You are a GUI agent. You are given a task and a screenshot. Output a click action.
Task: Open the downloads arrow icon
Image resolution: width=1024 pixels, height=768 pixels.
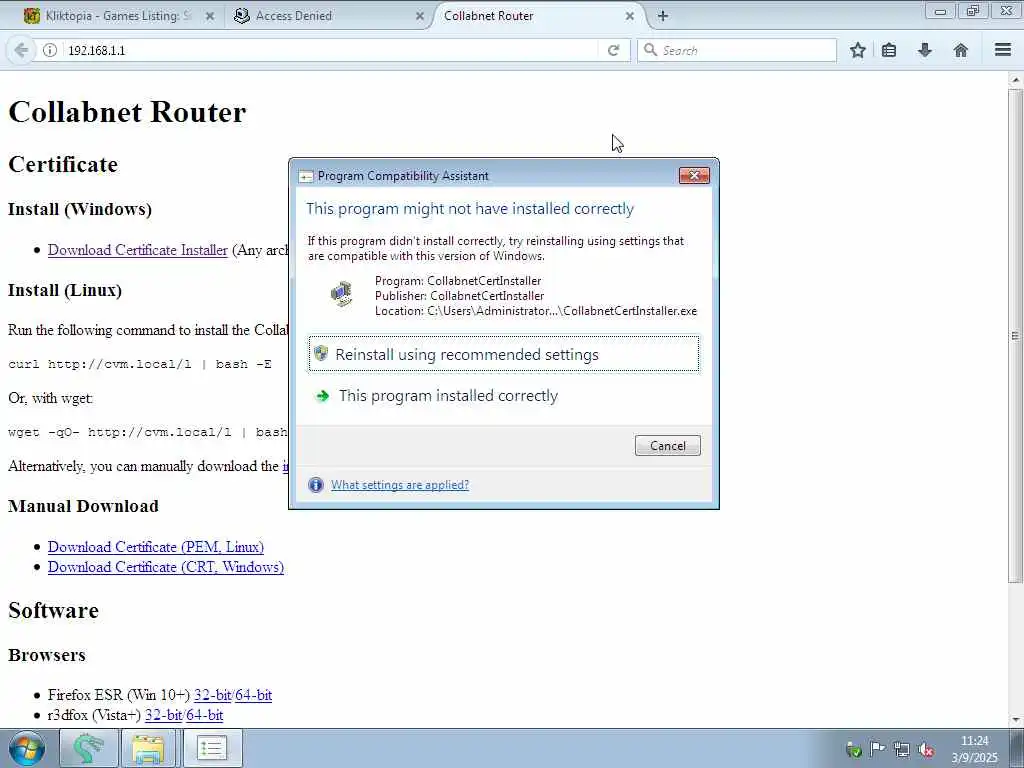925,50
